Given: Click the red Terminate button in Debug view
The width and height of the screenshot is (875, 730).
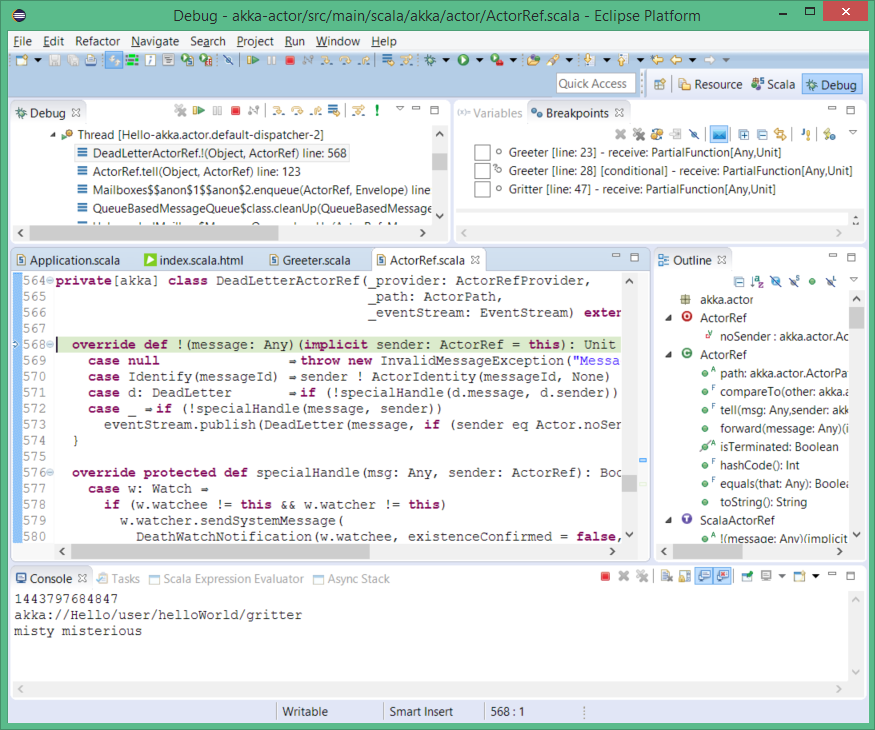Looking at the screenshot, I should (235, 111).
